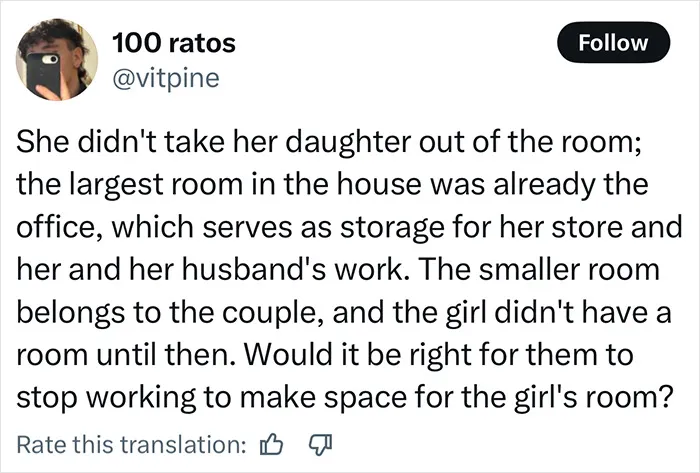Click the phrase "The smaller room"
Screen dimensions: 700x473
click(x=538, y=269)
